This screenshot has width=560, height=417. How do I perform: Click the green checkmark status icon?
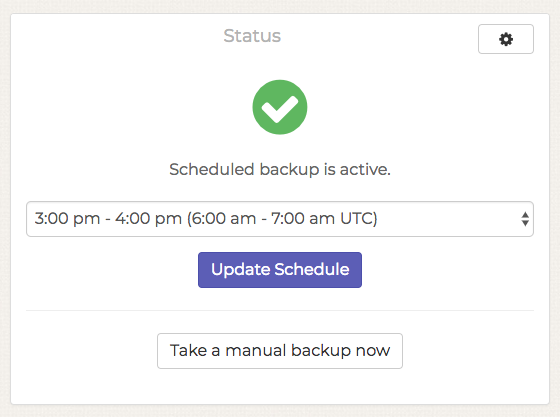[280, 107]
